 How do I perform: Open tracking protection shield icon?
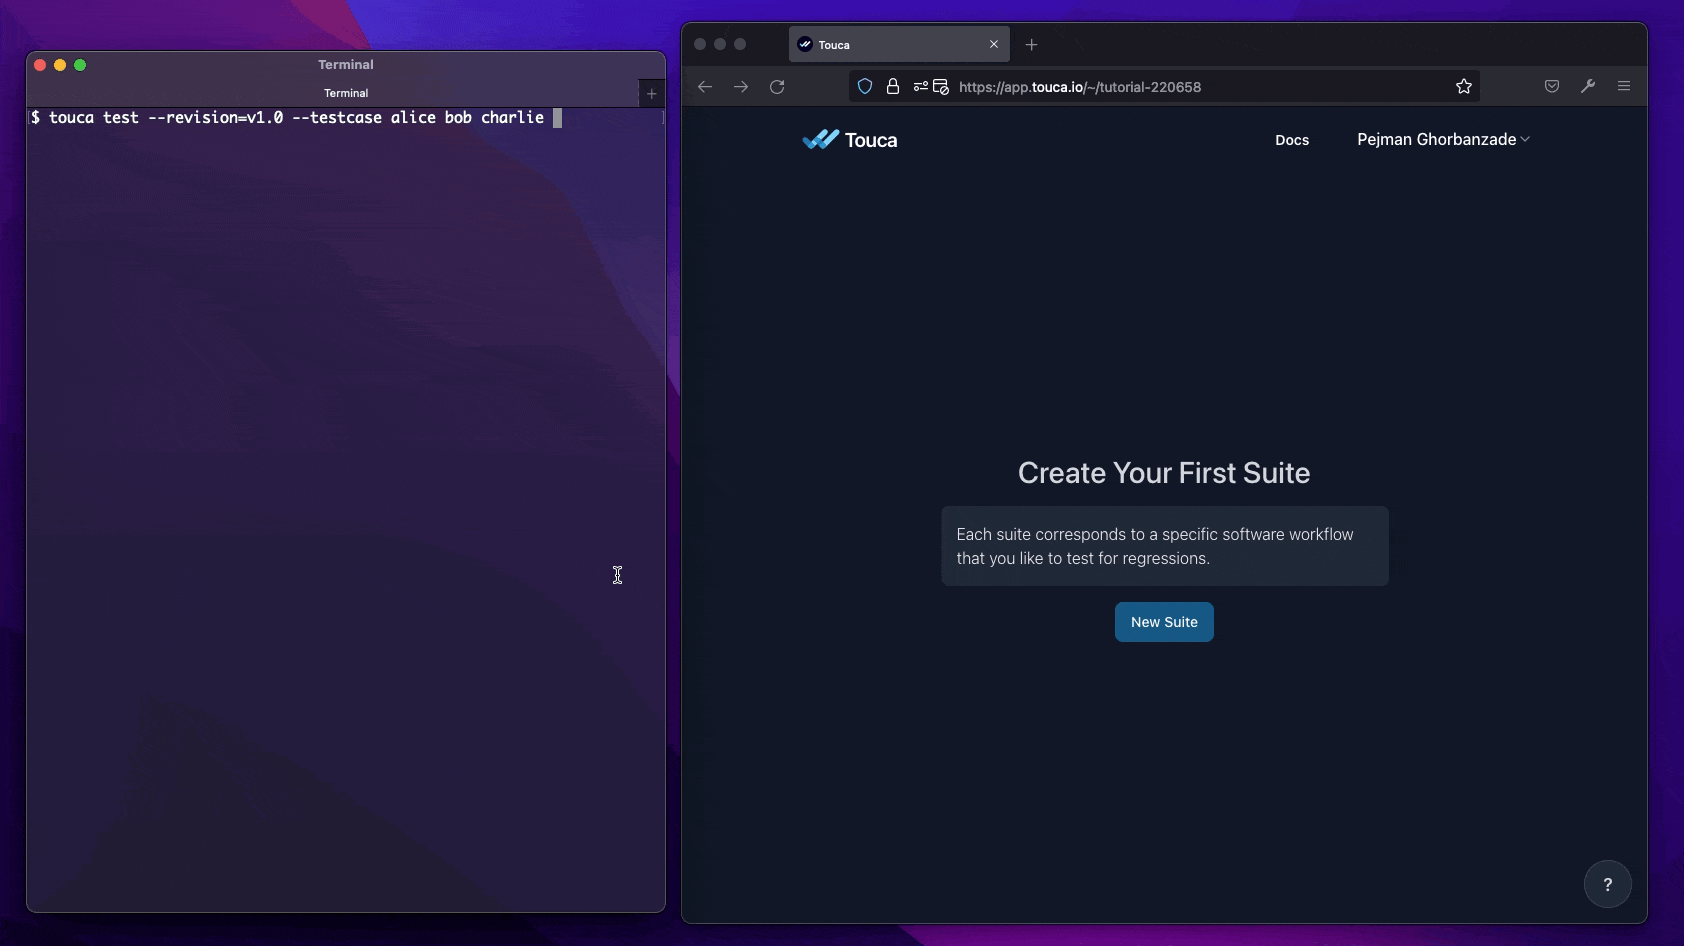pyautogui.click(x=865, y=87)
